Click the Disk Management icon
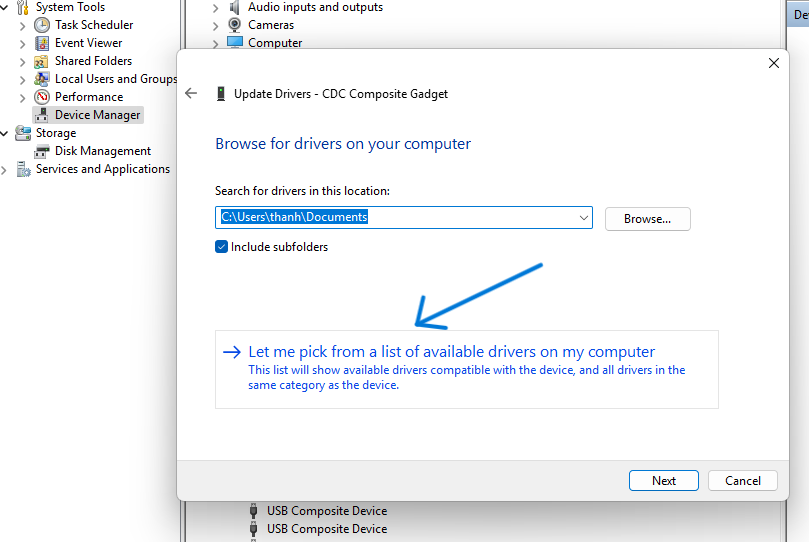 click(x=42, y=151)
